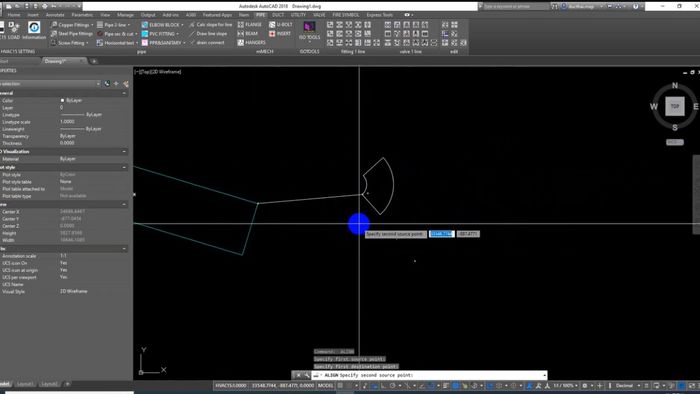The width and height of the screenshot is (700, 394).
Task: Collapse the View properties section
Action: pyautogui.click(x=124, y=204)
